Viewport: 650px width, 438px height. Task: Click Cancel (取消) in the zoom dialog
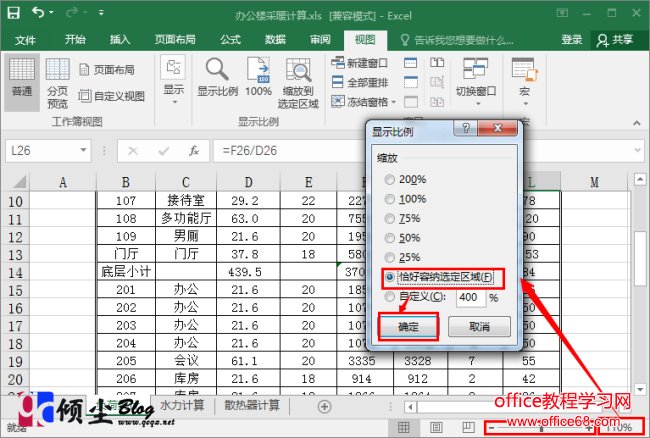point(479,327)
